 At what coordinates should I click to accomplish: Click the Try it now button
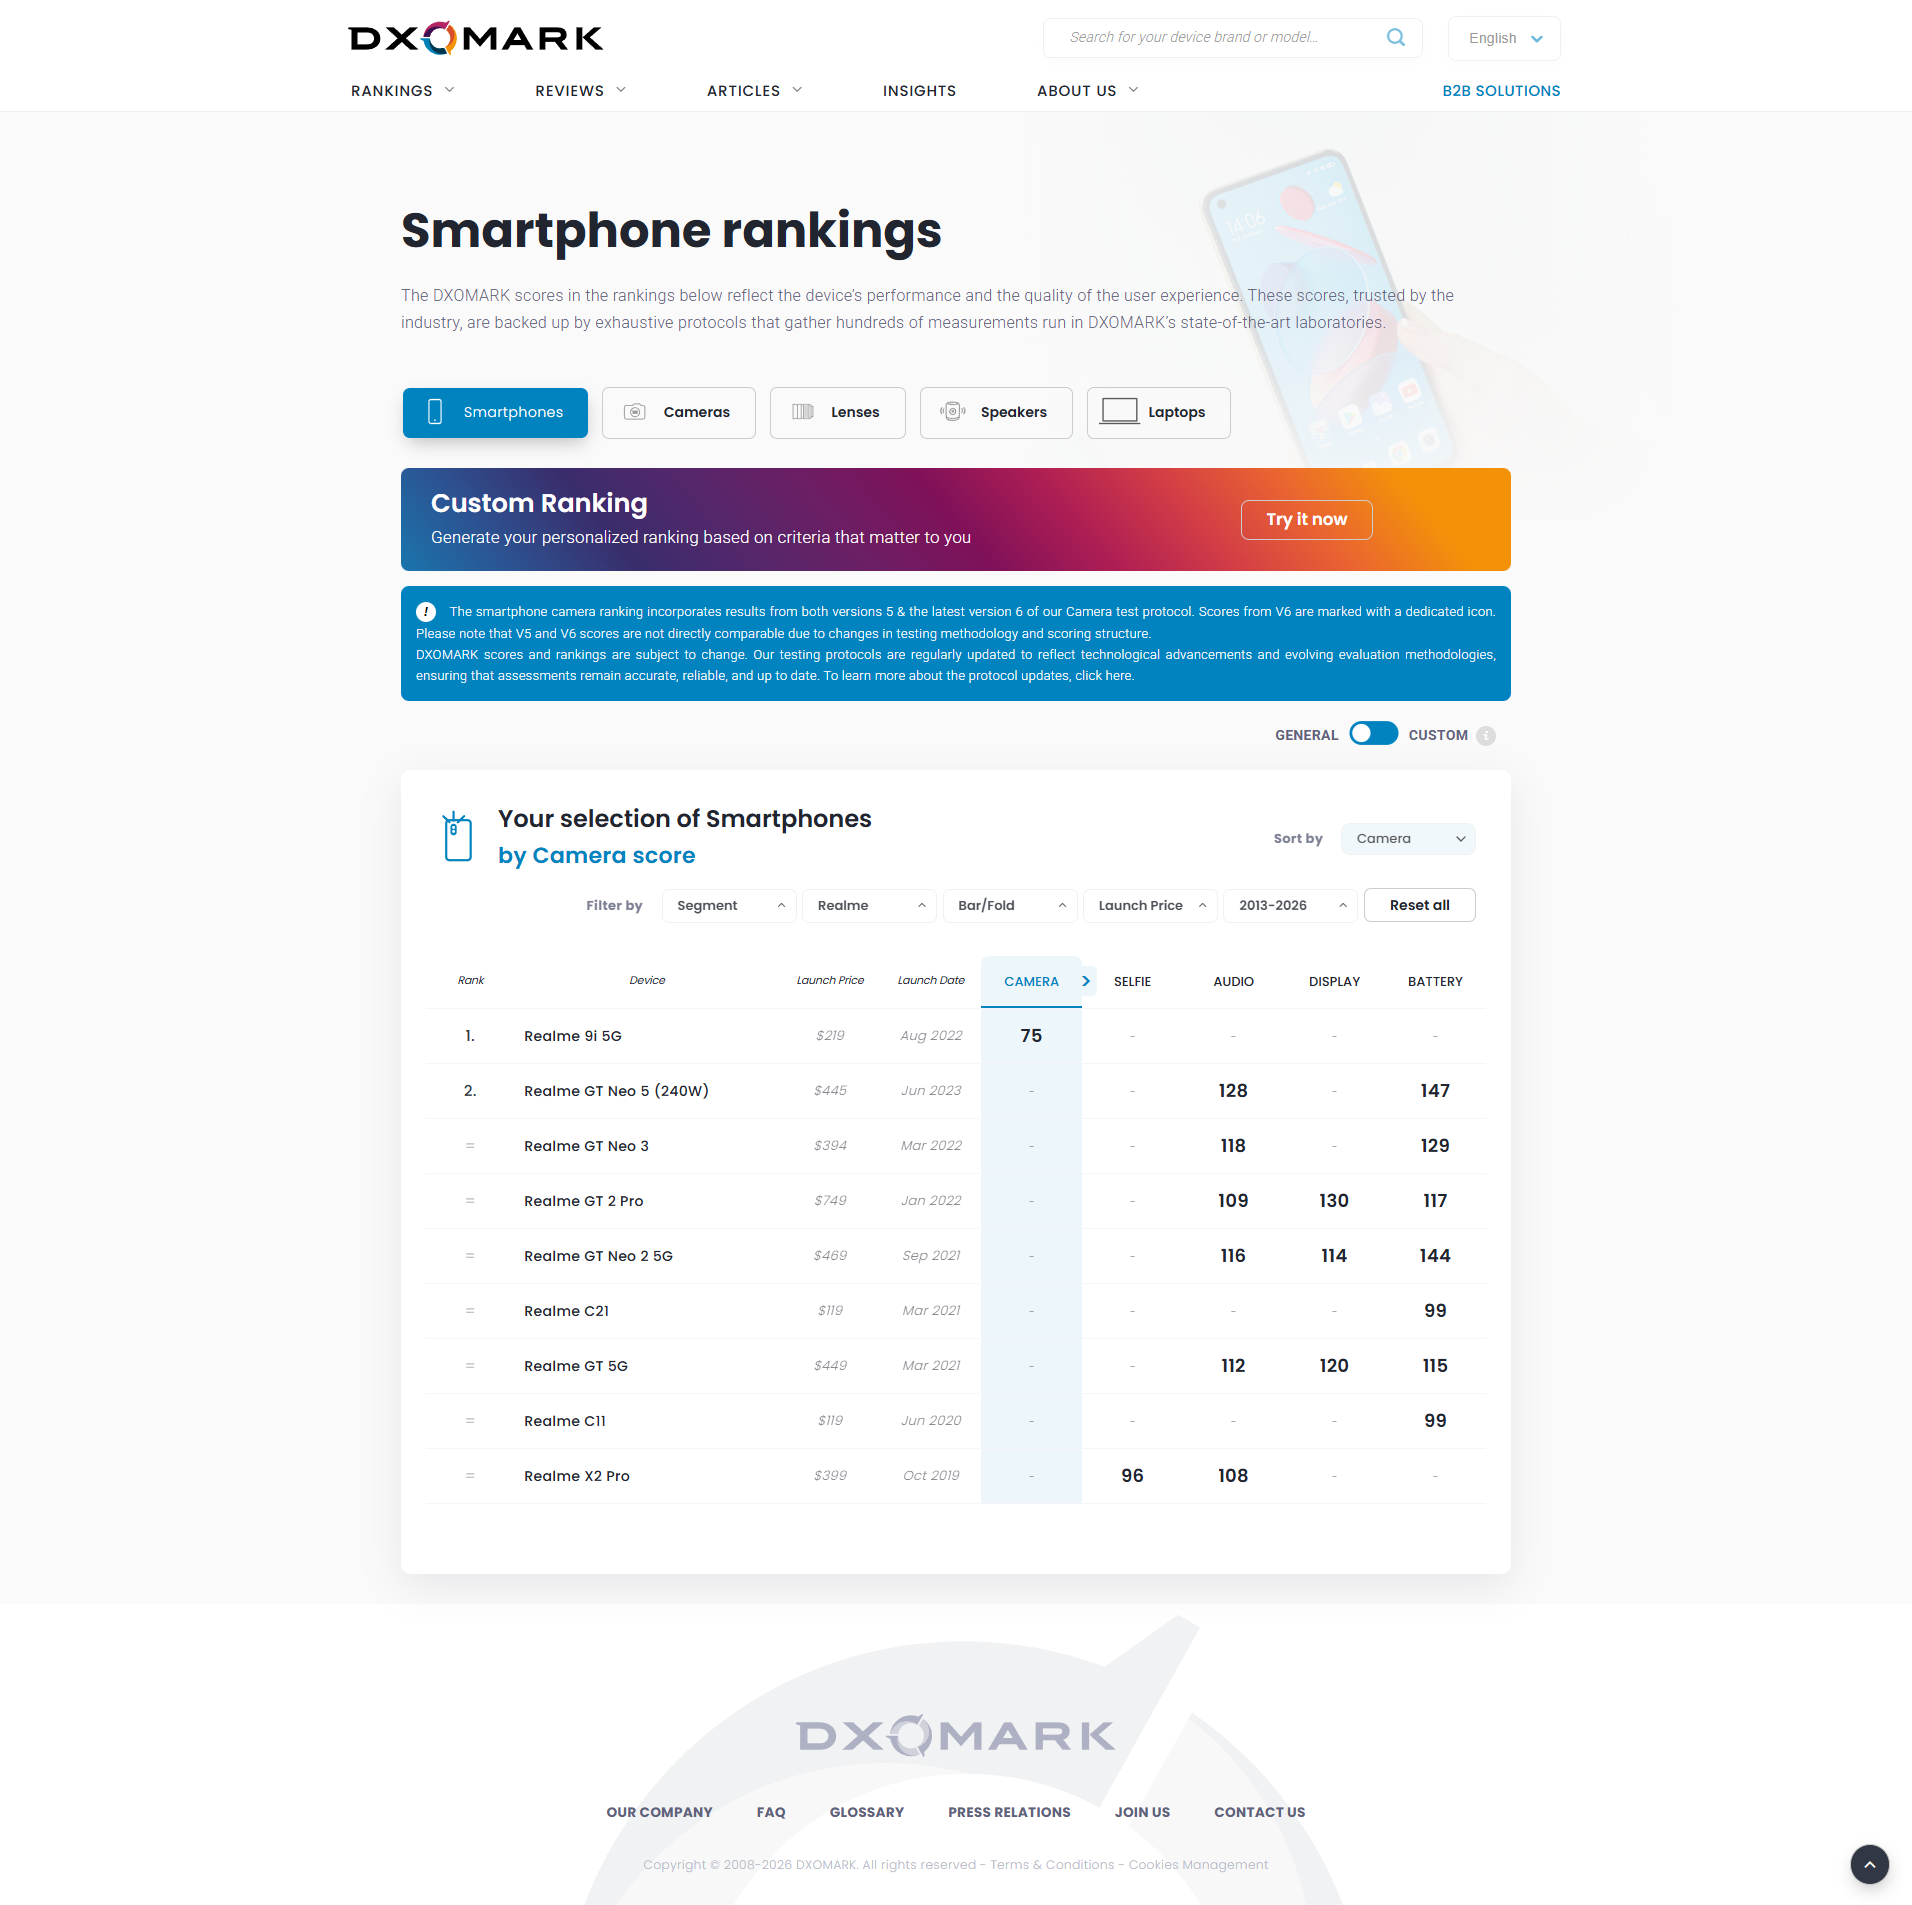coord(1306,520)
